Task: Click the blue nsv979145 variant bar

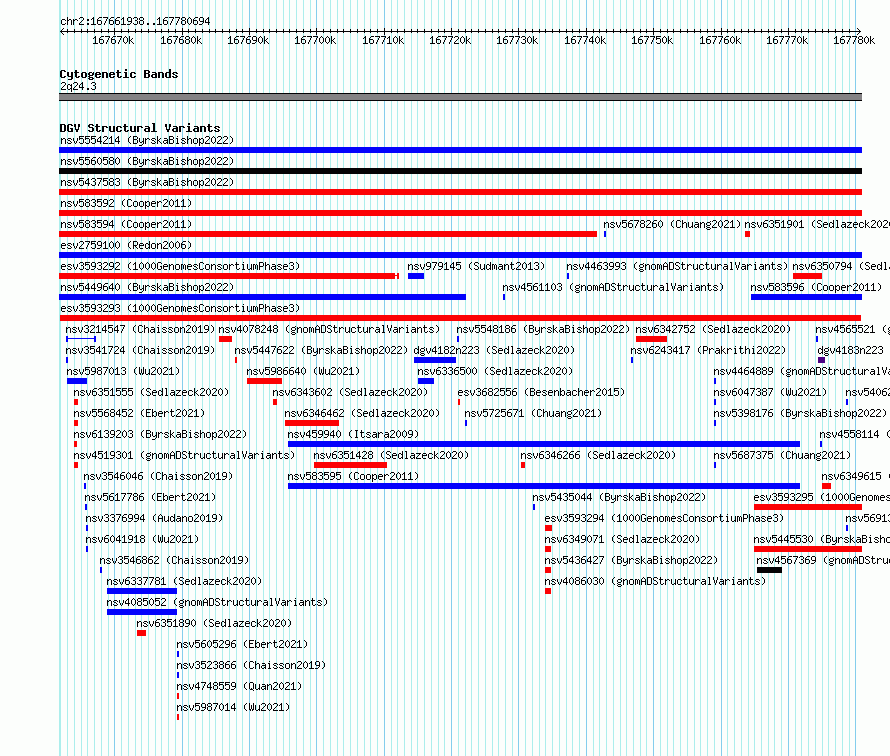Action: coord(415,276)
